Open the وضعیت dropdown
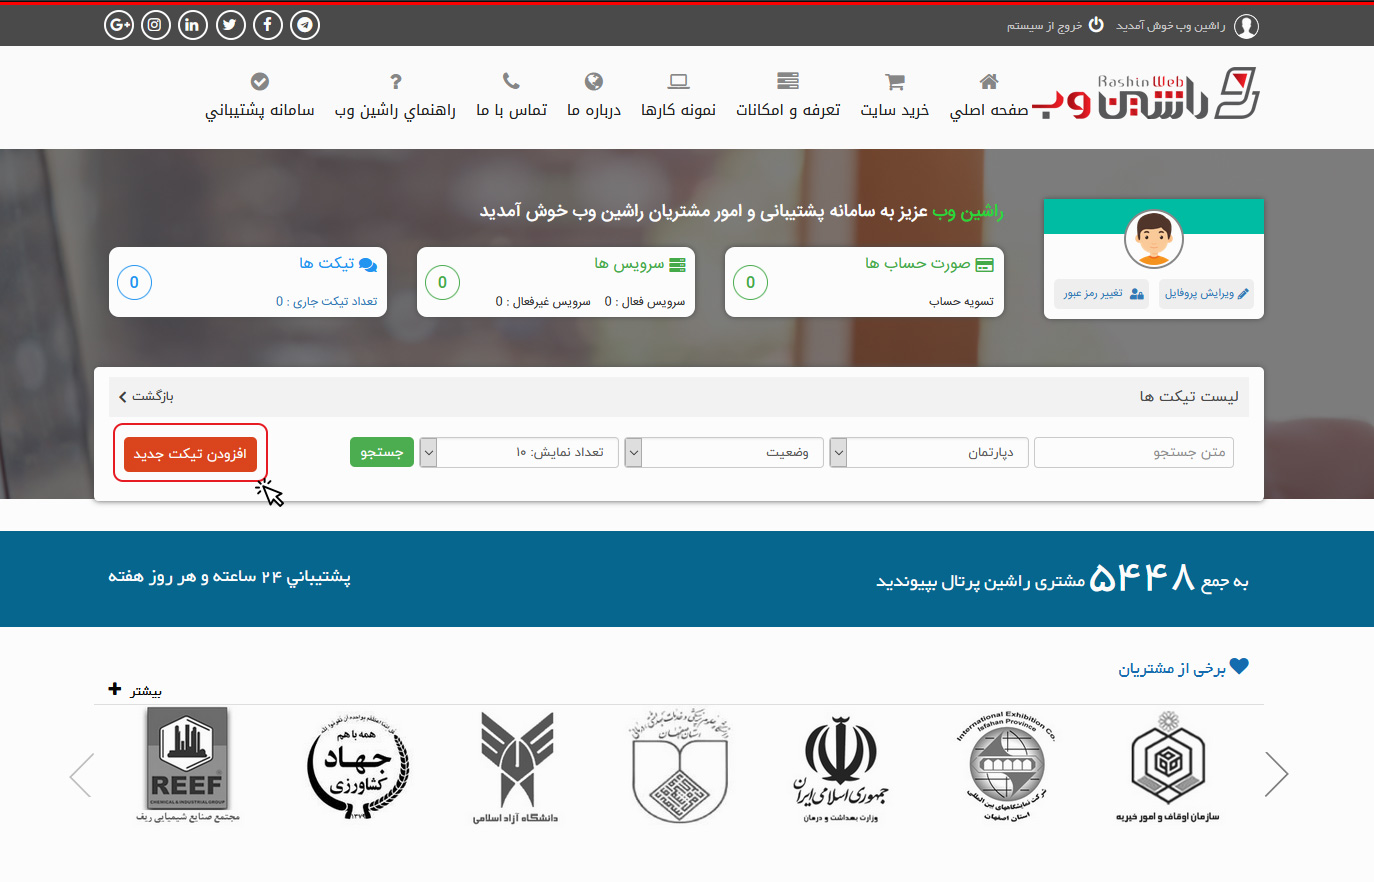This screenshot has height=882, width=1374. point(725,452)
